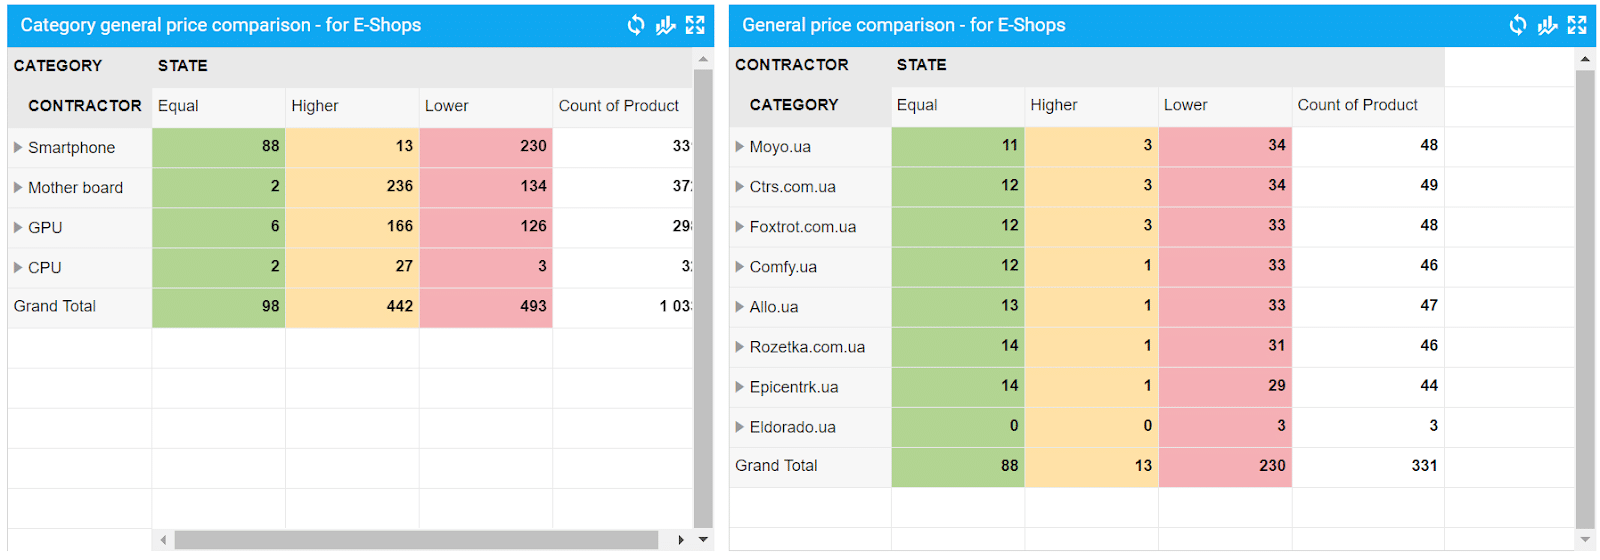Click the Lower column header in right table
The height and width of the screenshot is (560, 1600).
click(1185, 105)
